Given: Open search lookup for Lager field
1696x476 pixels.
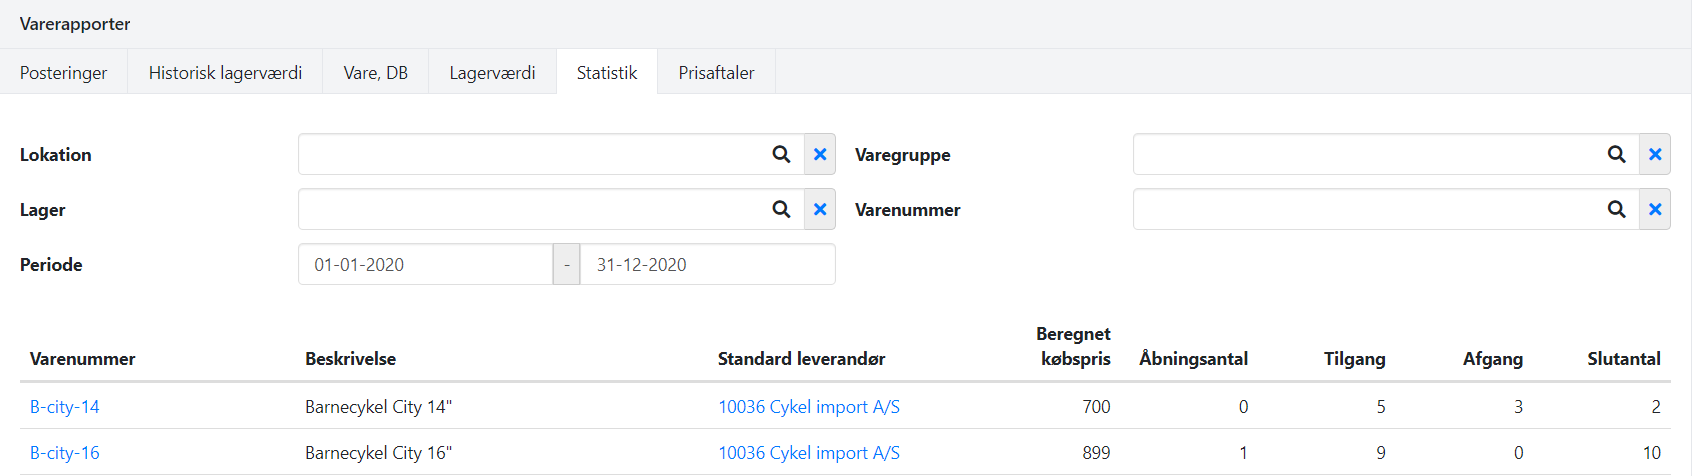Looking at the screenshot, I should [x=781, y=209].
